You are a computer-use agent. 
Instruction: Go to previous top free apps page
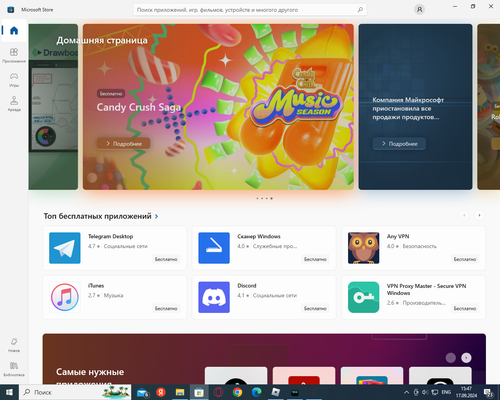[464, 215]
